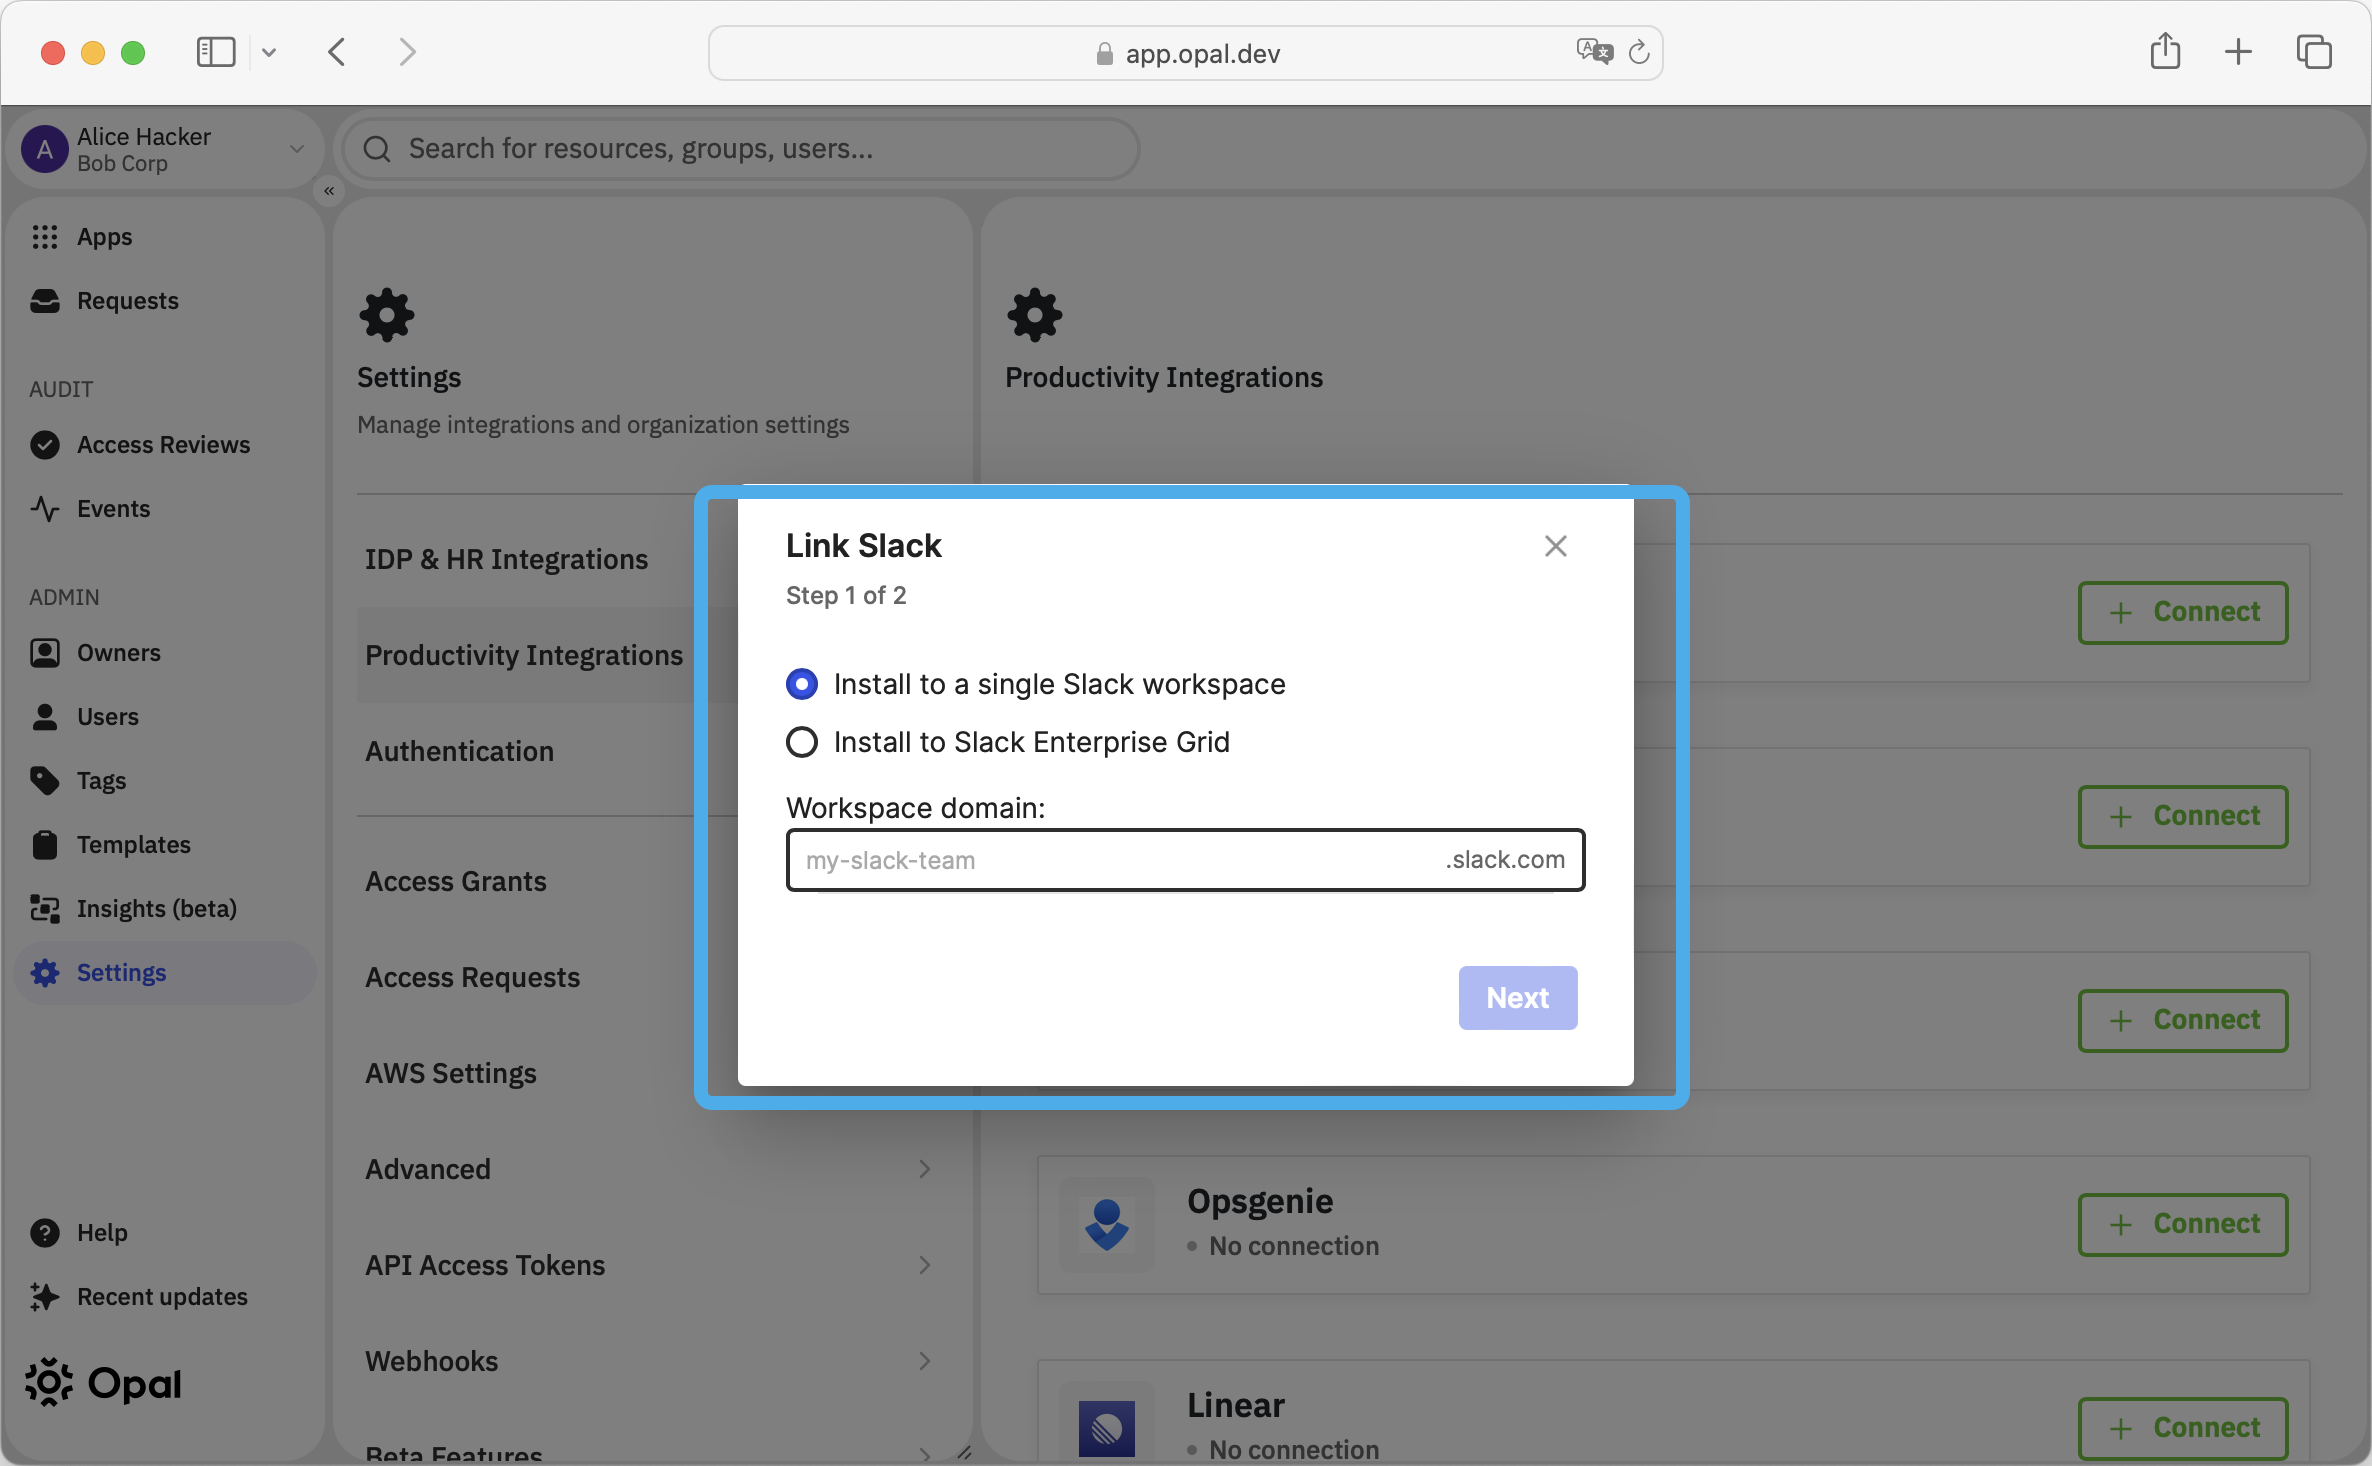Open Safari tab group dropdown arrow
Viewport: 2372px width, 1466px height.
269,52
